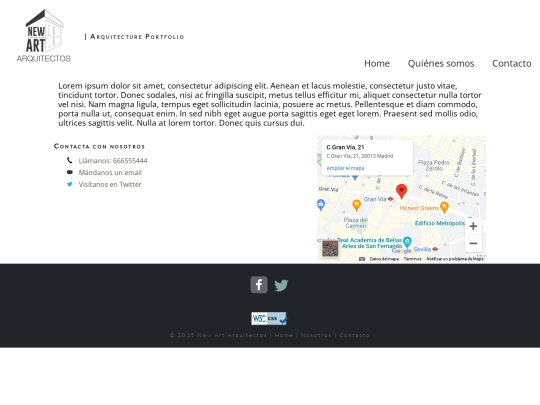The image size is (540, 405).
Task: Click the Gran Vía metro station icon
Action: point(390,199)
